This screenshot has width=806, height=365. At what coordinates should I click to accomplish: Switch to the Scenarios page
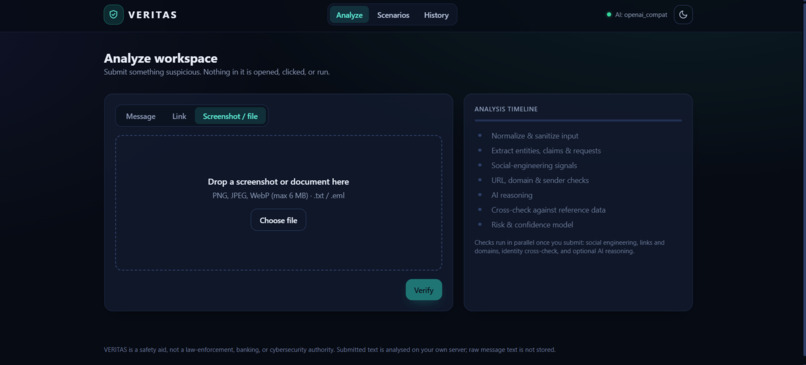393,15
